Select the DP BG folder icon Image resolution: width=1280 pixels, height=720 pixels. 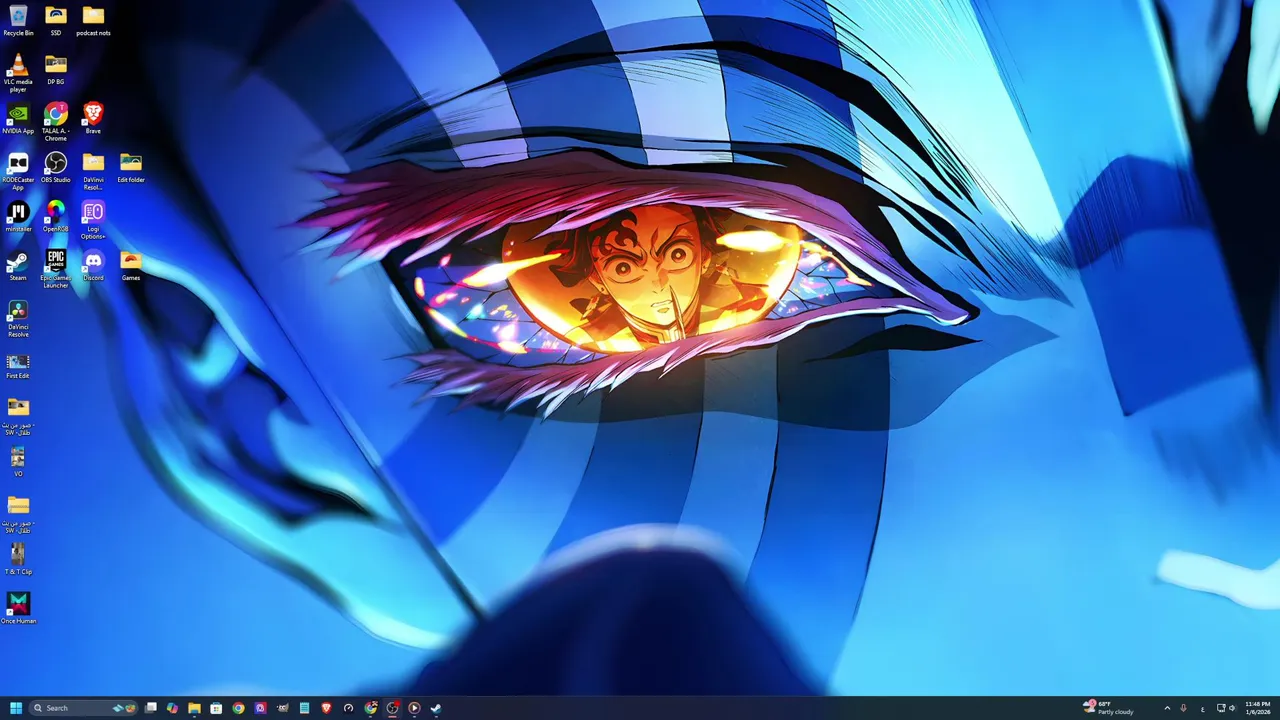click(56, 69)
